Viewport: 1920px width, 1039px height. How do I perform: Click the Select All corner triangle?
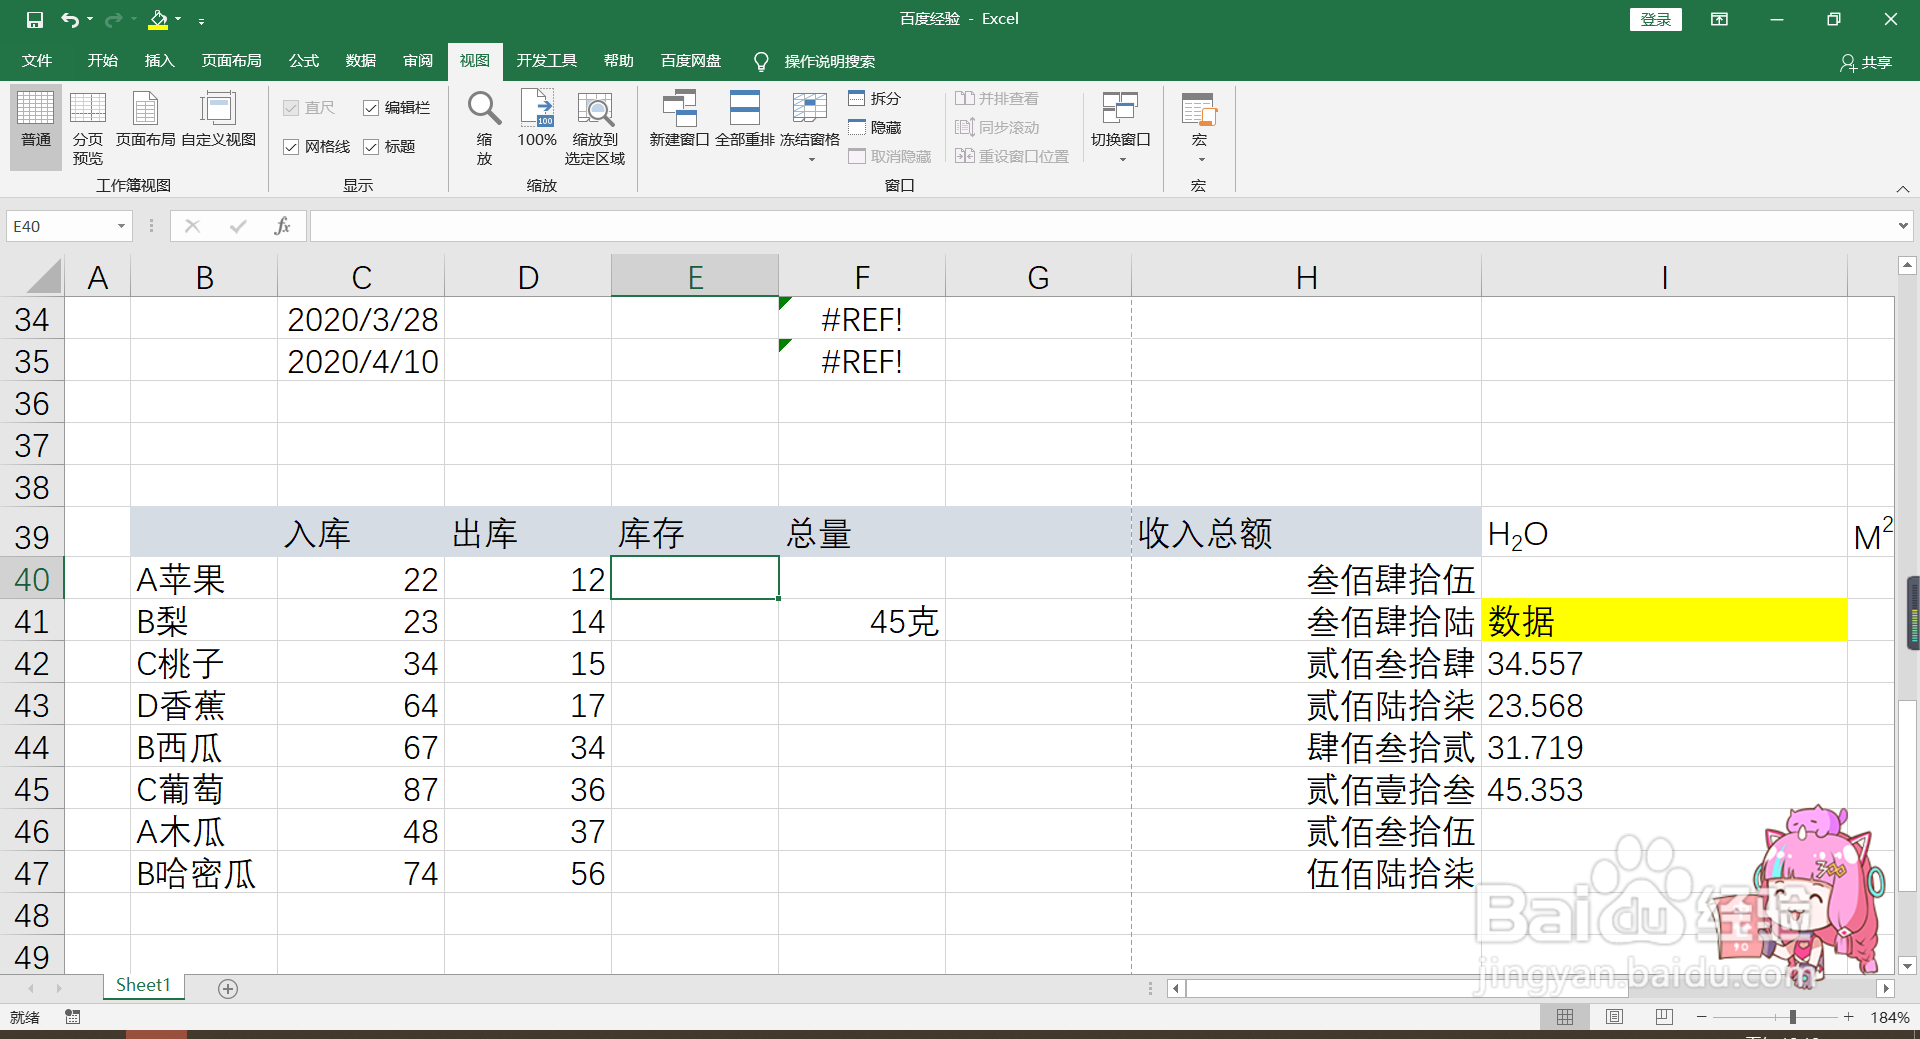[x=44, y=276]
